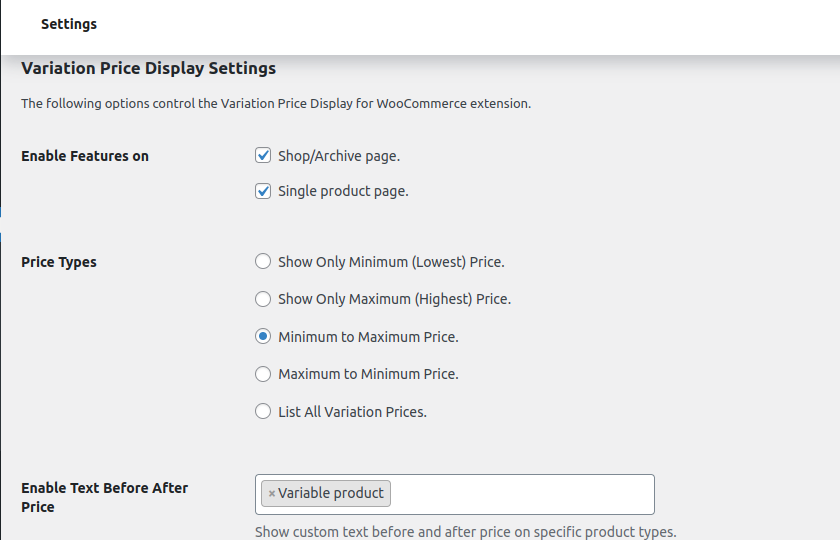Click the 'Single product page.' label text

tap(343, 191)
